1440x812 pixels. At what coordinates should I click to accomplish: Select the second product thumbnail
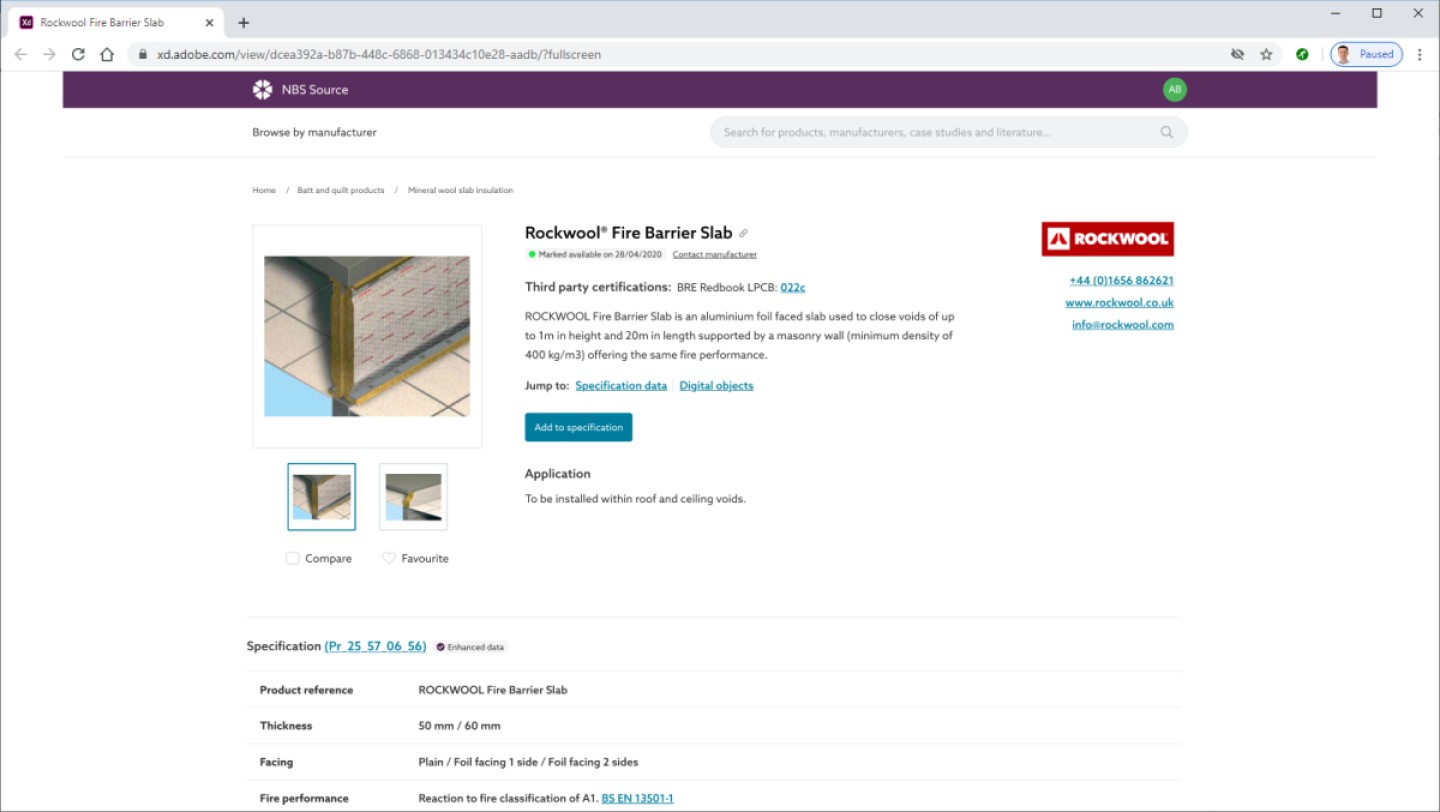click(x=413, y=497)
